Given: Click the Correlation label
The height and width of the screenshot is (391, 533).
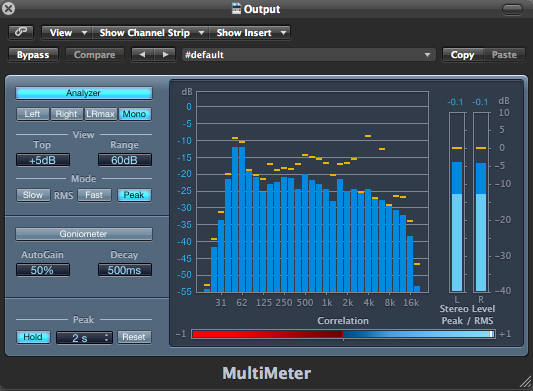Looking at the screenshot, I should tap(343, 321).
